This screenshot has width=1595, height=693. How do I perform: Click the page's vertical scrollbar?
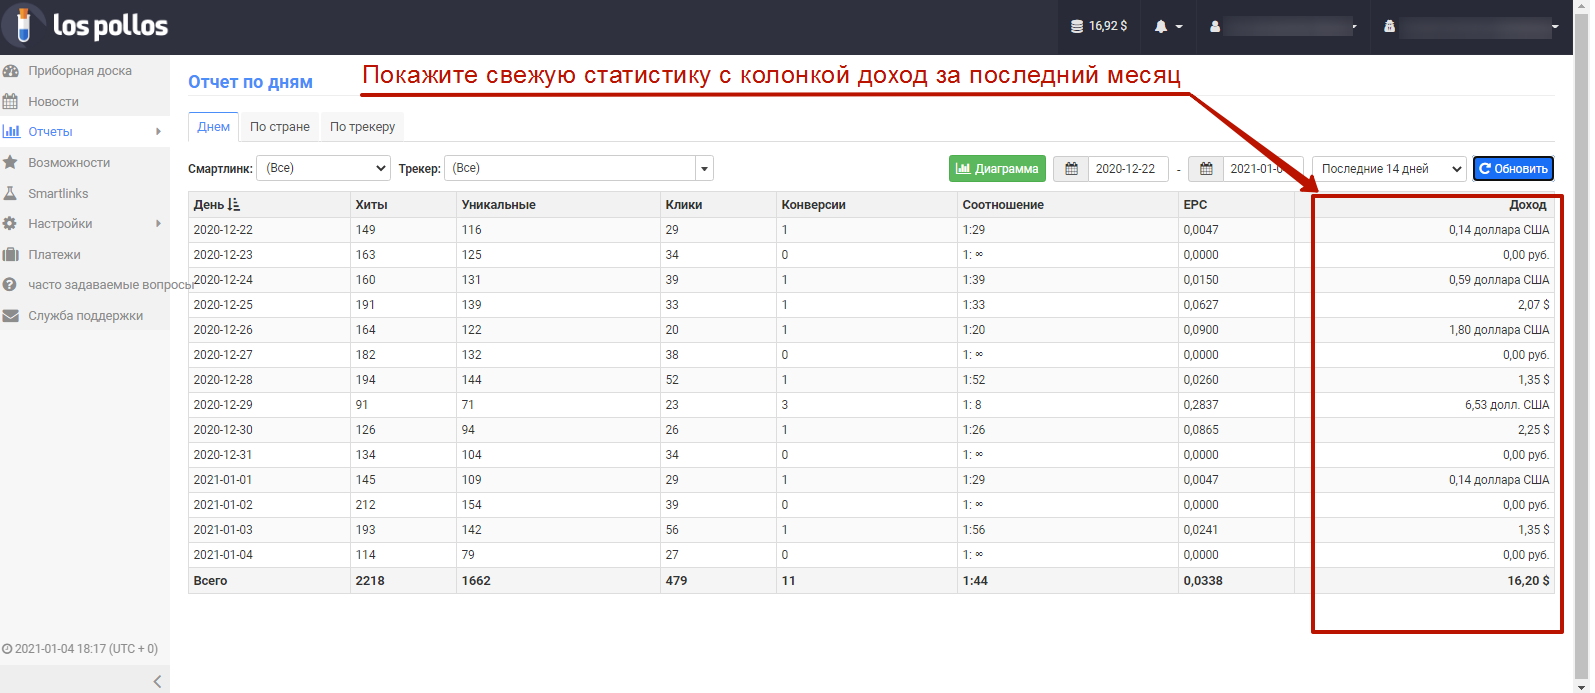[x=1582, y=350]
